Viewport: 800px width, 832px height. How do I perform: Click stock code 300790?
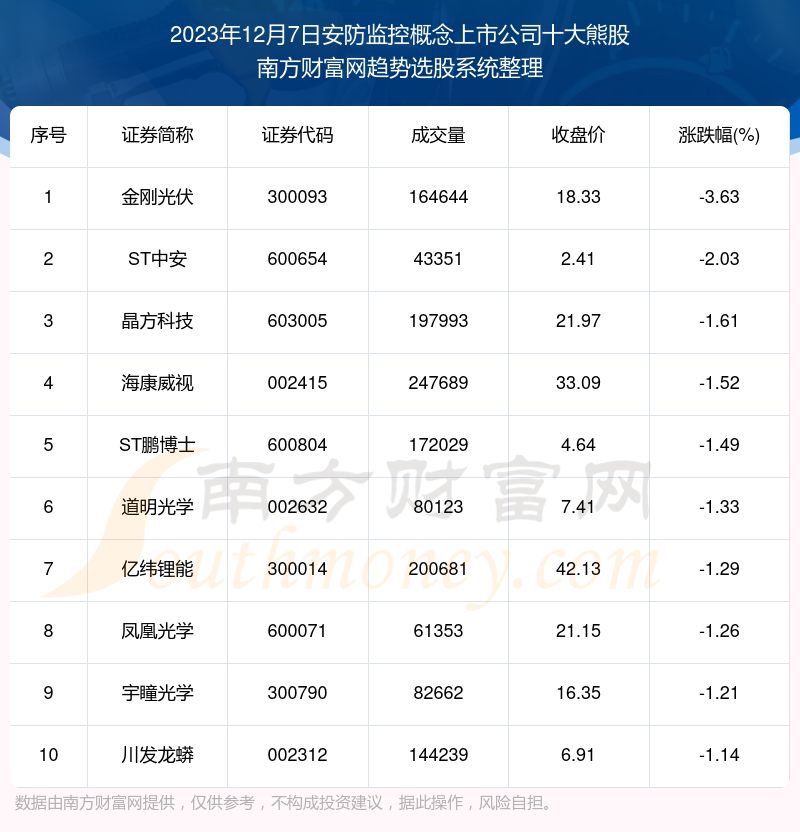(298, 694)
